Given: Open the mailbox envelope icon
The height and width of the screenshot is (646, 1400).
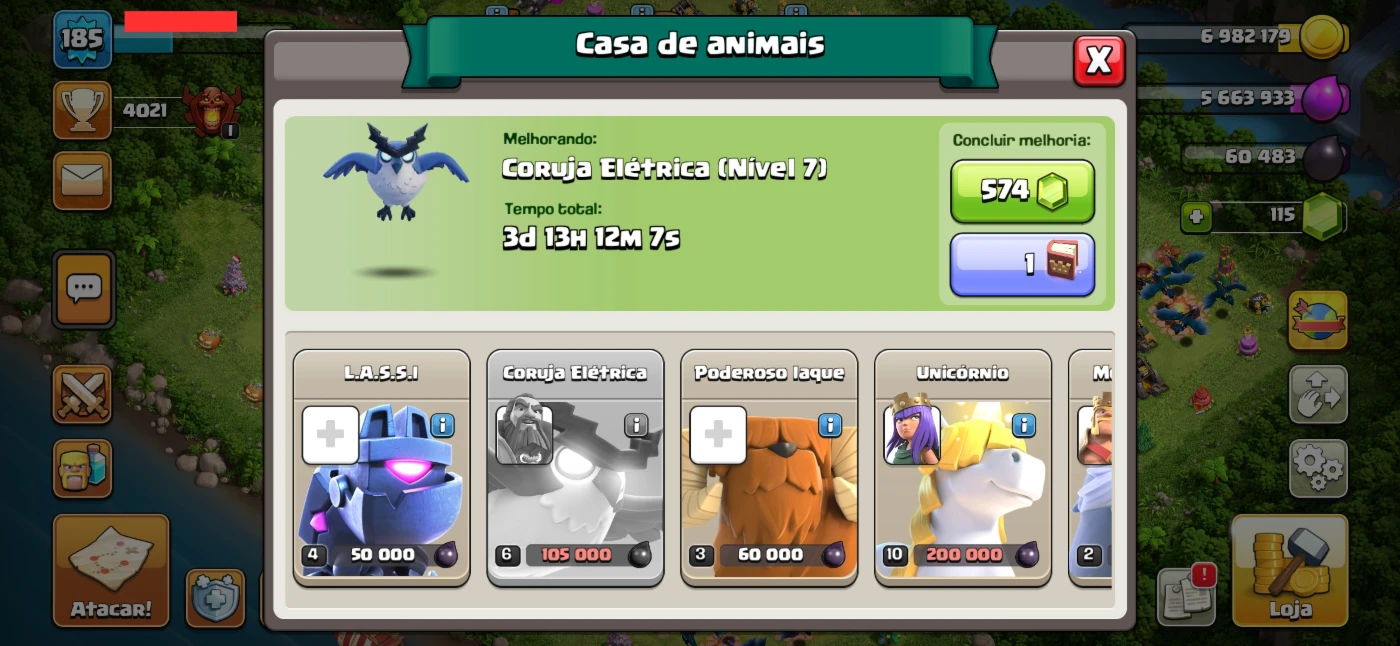Looking at the screenshot, I should (x=82, y=181).
